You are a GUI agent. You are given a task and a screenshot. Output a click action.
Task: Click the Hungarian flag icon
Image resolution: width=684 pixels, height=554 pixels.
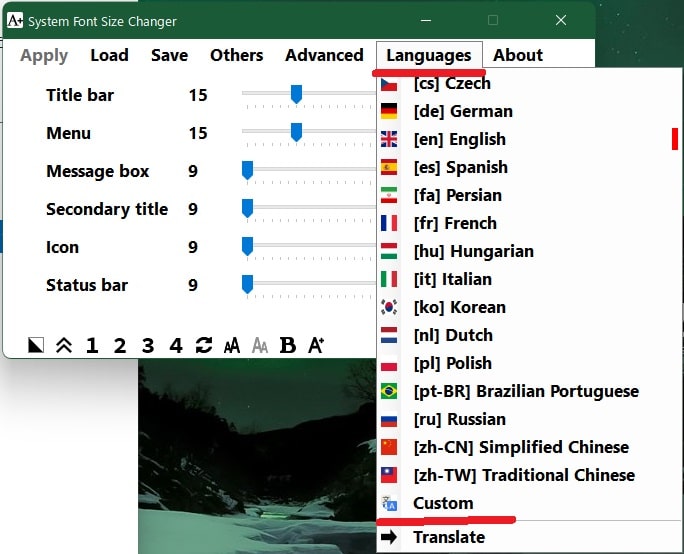pos(389,251)
